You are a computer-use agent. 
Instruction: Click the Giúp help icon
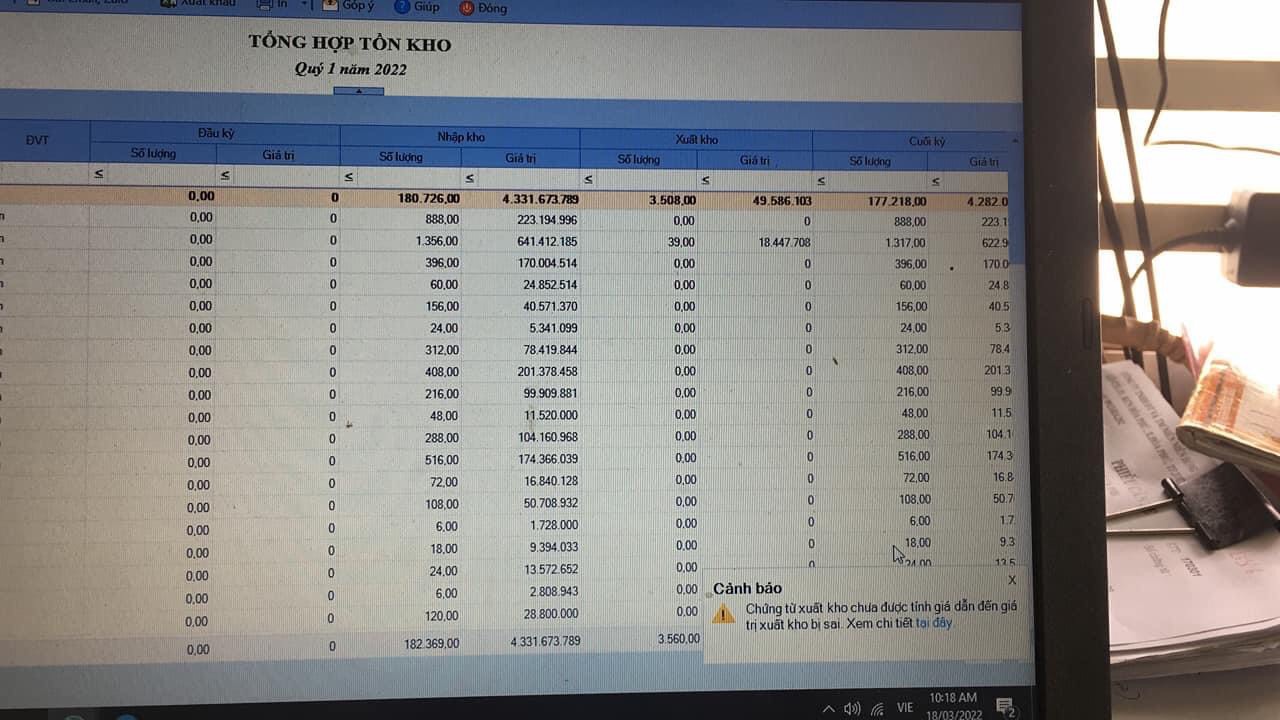[402, 7]
